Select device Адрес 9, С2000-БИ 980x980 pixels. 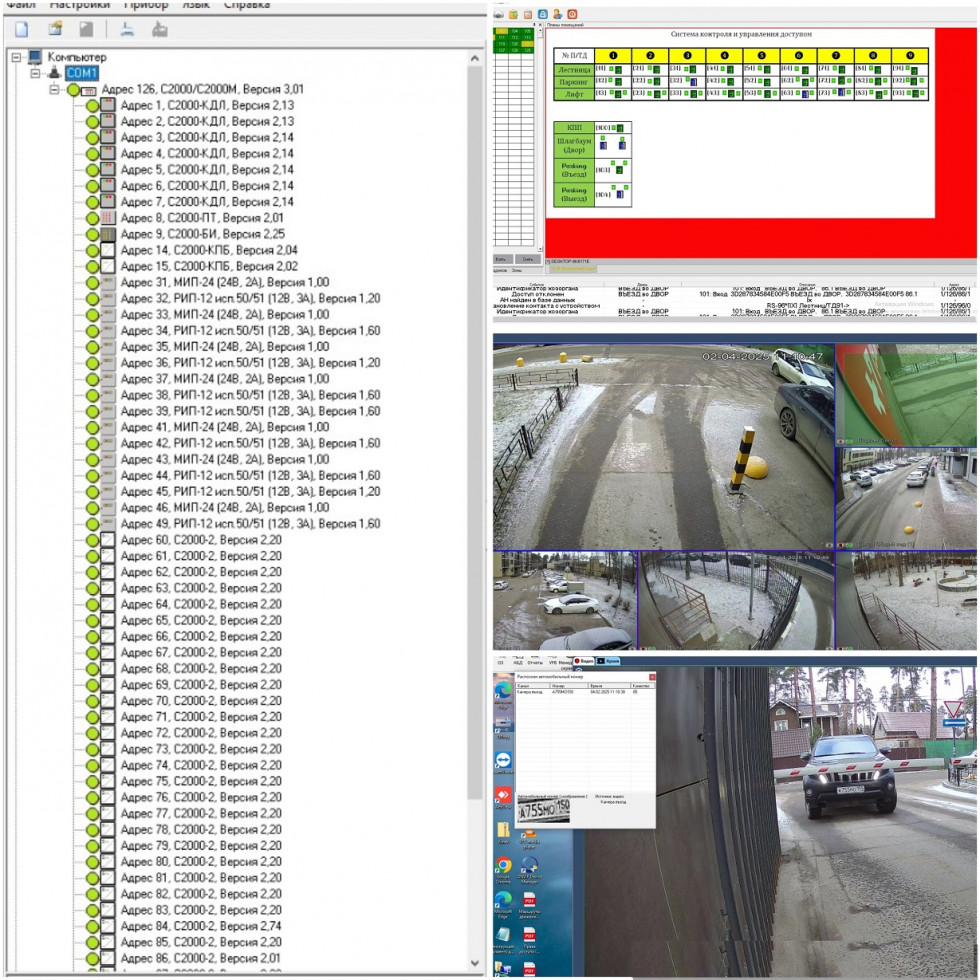click(201, 234)
